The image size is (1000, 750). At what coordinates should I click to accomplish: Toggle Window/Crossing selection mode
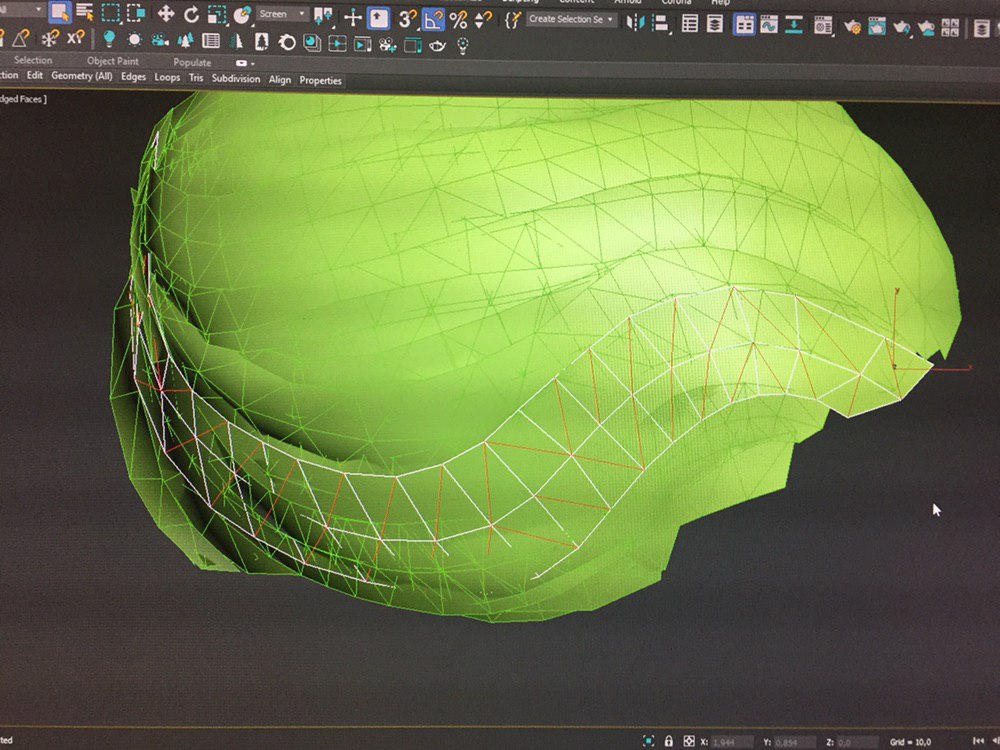136,13
